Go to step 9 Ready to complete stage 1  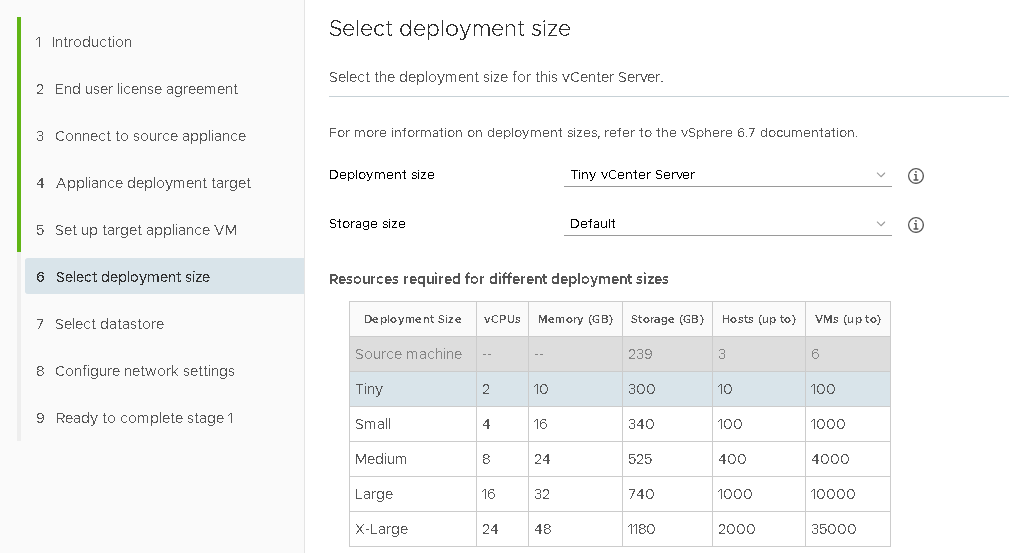(x=144, y=418)
